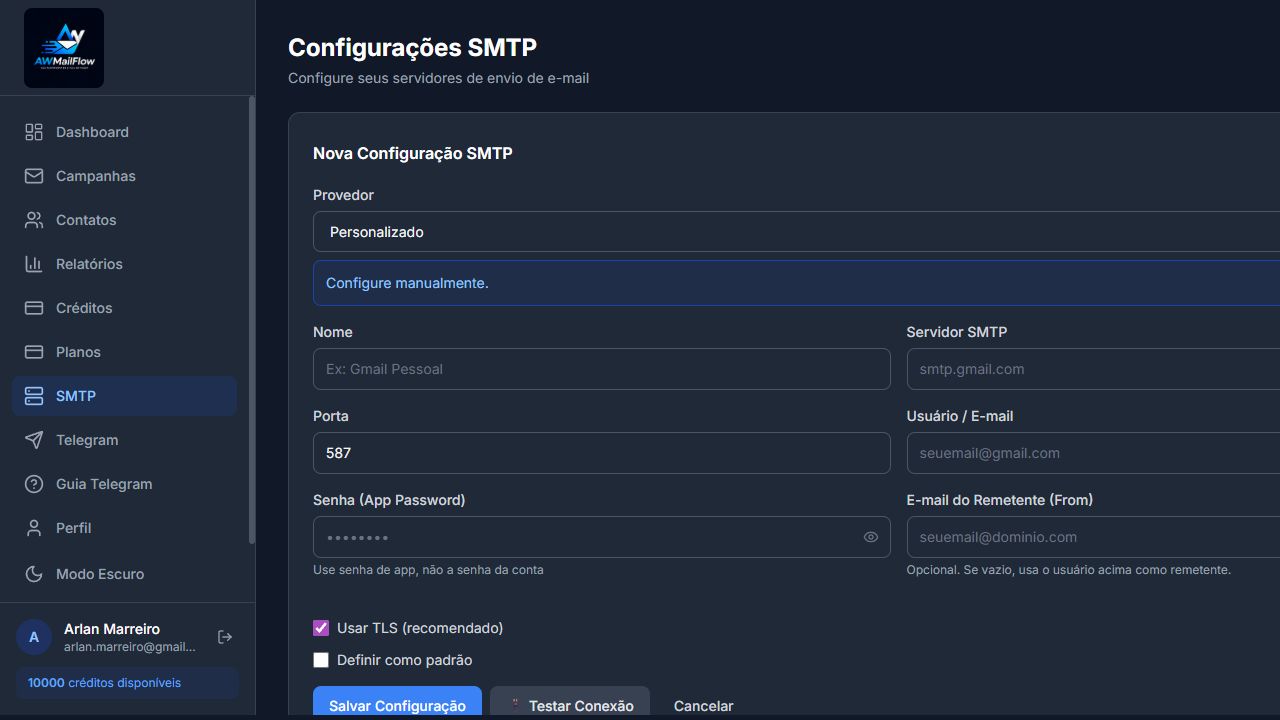
Task: Click the SMTP server icon
Action: pos(34,396)
